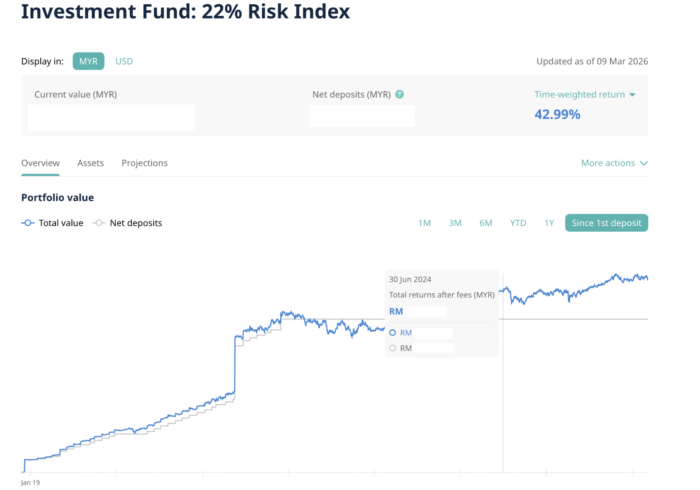
Task: Select the 3M time range
Action: [455, 223]
